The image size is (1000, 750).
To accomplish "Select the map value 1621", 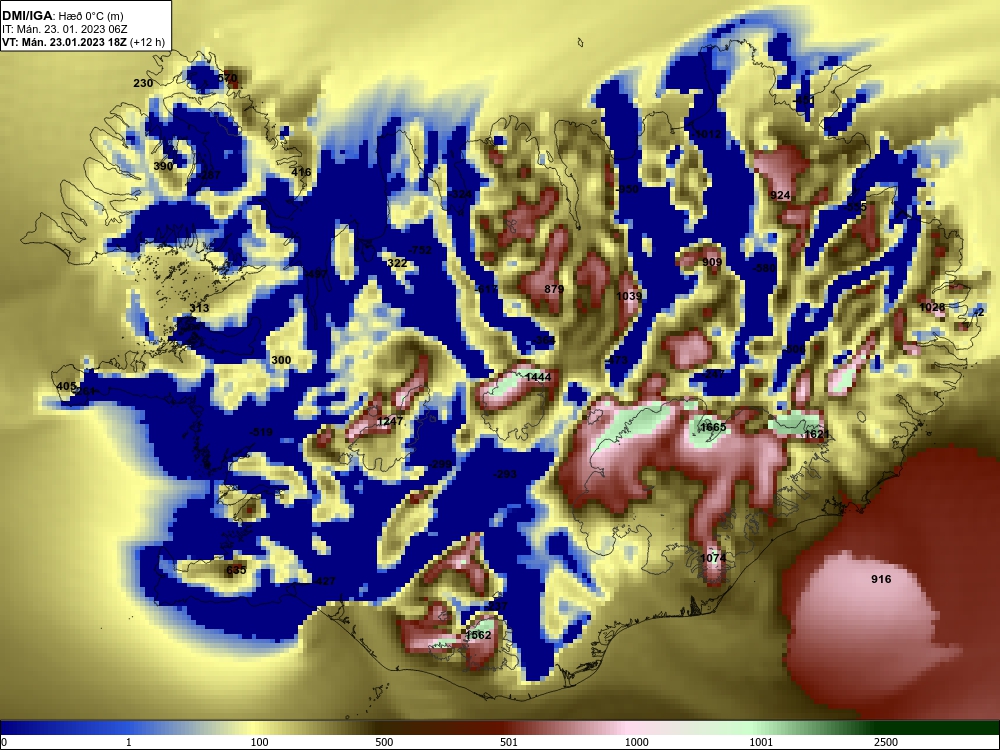I will pos(817,434).
